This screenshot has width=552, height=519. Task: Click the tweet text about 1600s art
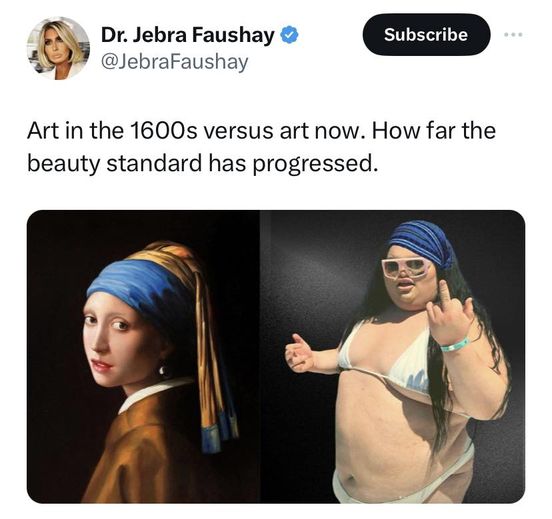pyautogui.click(x=261, y=147)
